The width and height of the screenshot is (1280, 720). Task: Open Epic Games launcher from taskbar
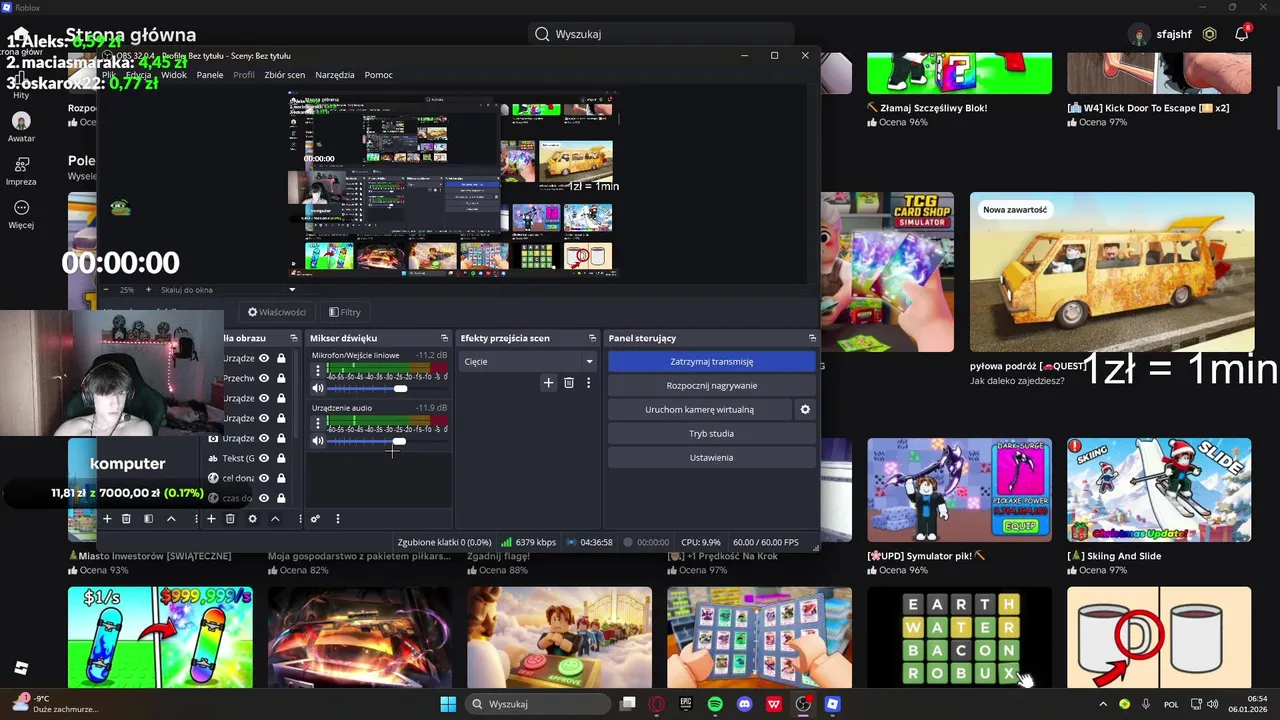click(x=686, y=704)
